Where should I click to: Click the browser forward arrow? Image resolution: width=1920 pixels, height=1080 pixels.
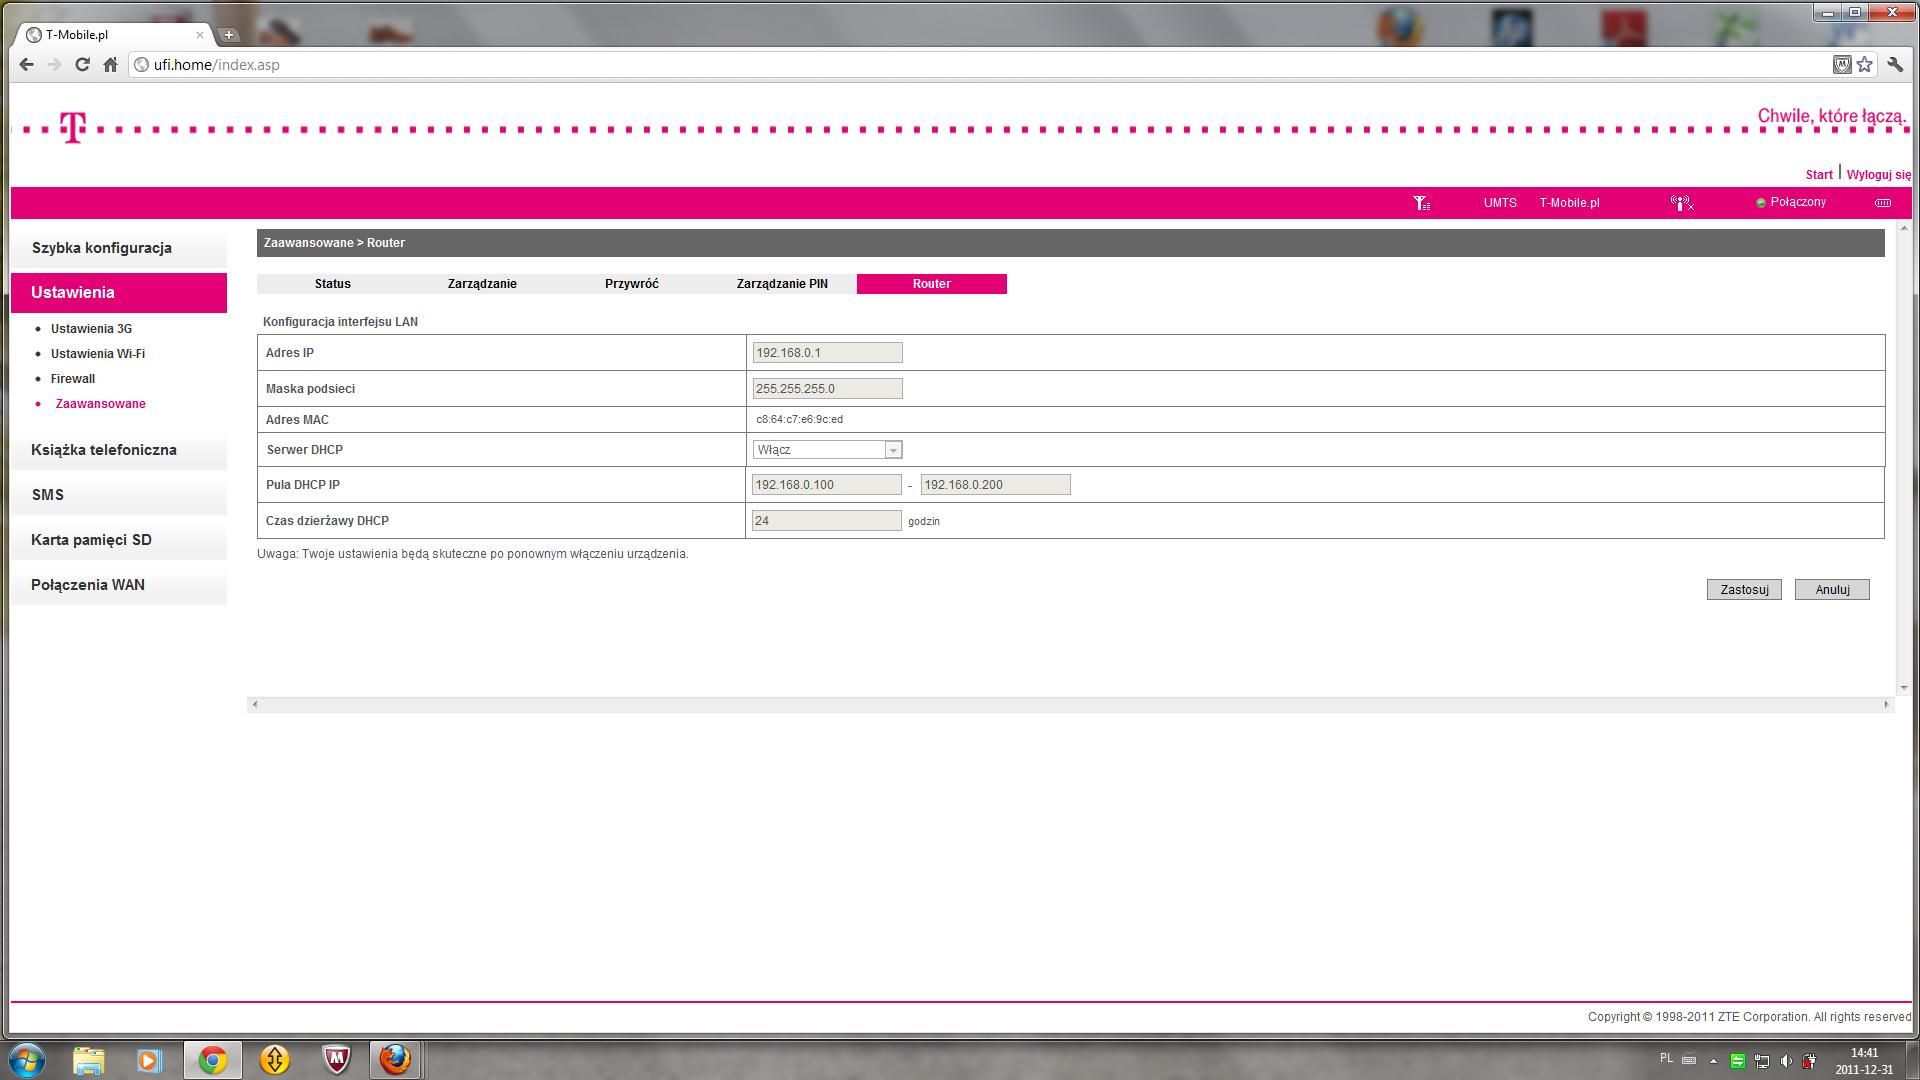click(x=55, y=64)
